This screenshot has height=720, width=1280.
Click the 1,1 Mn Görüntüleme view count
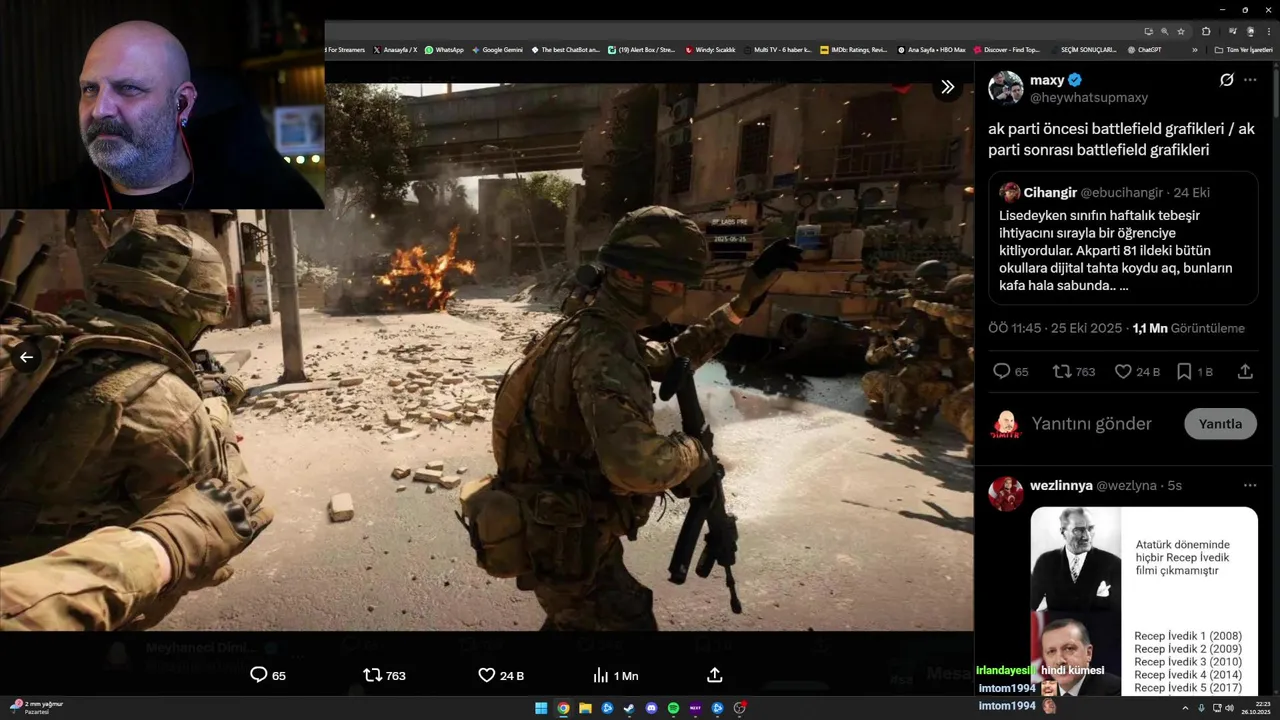[1189, 328]
